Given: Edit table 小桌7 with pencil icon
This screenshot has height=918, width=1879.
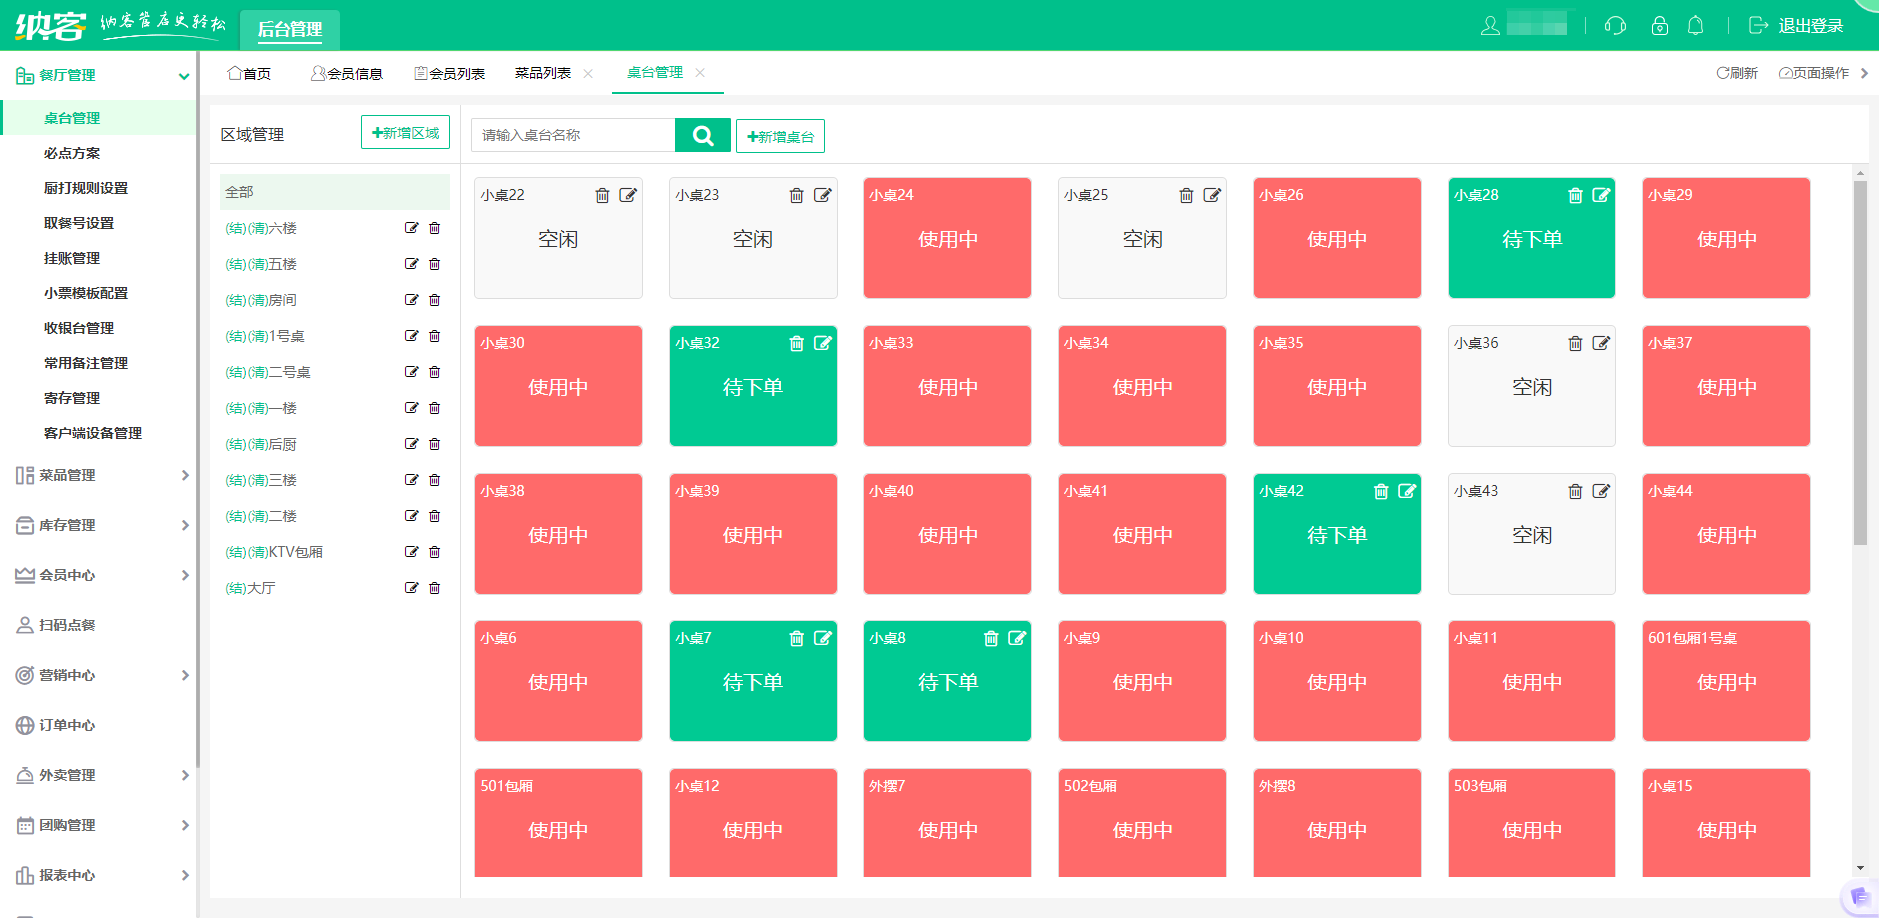Looking at the screenshot, I should [x=823, y=638].
